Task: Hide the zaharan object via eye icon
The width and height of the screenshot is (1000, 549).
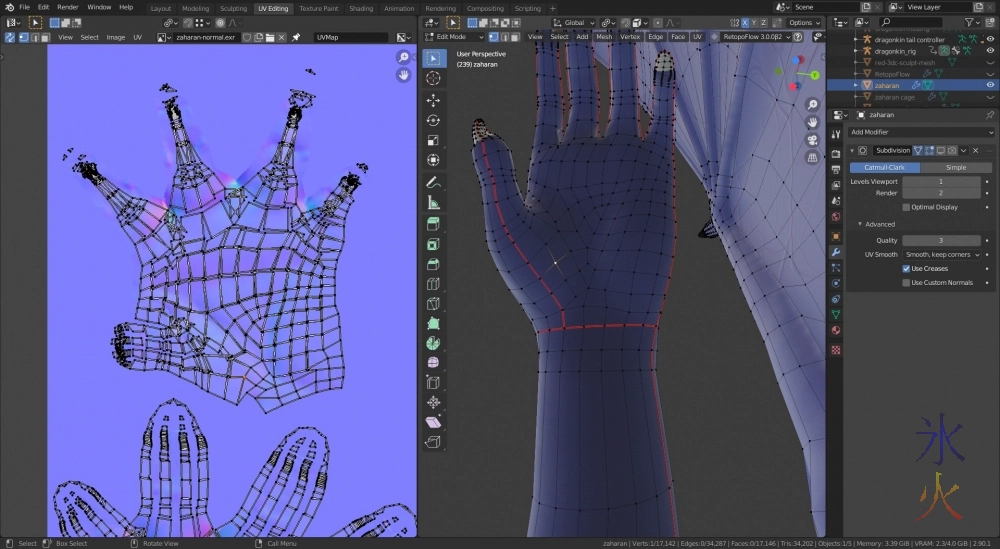Action: (990, 85)
